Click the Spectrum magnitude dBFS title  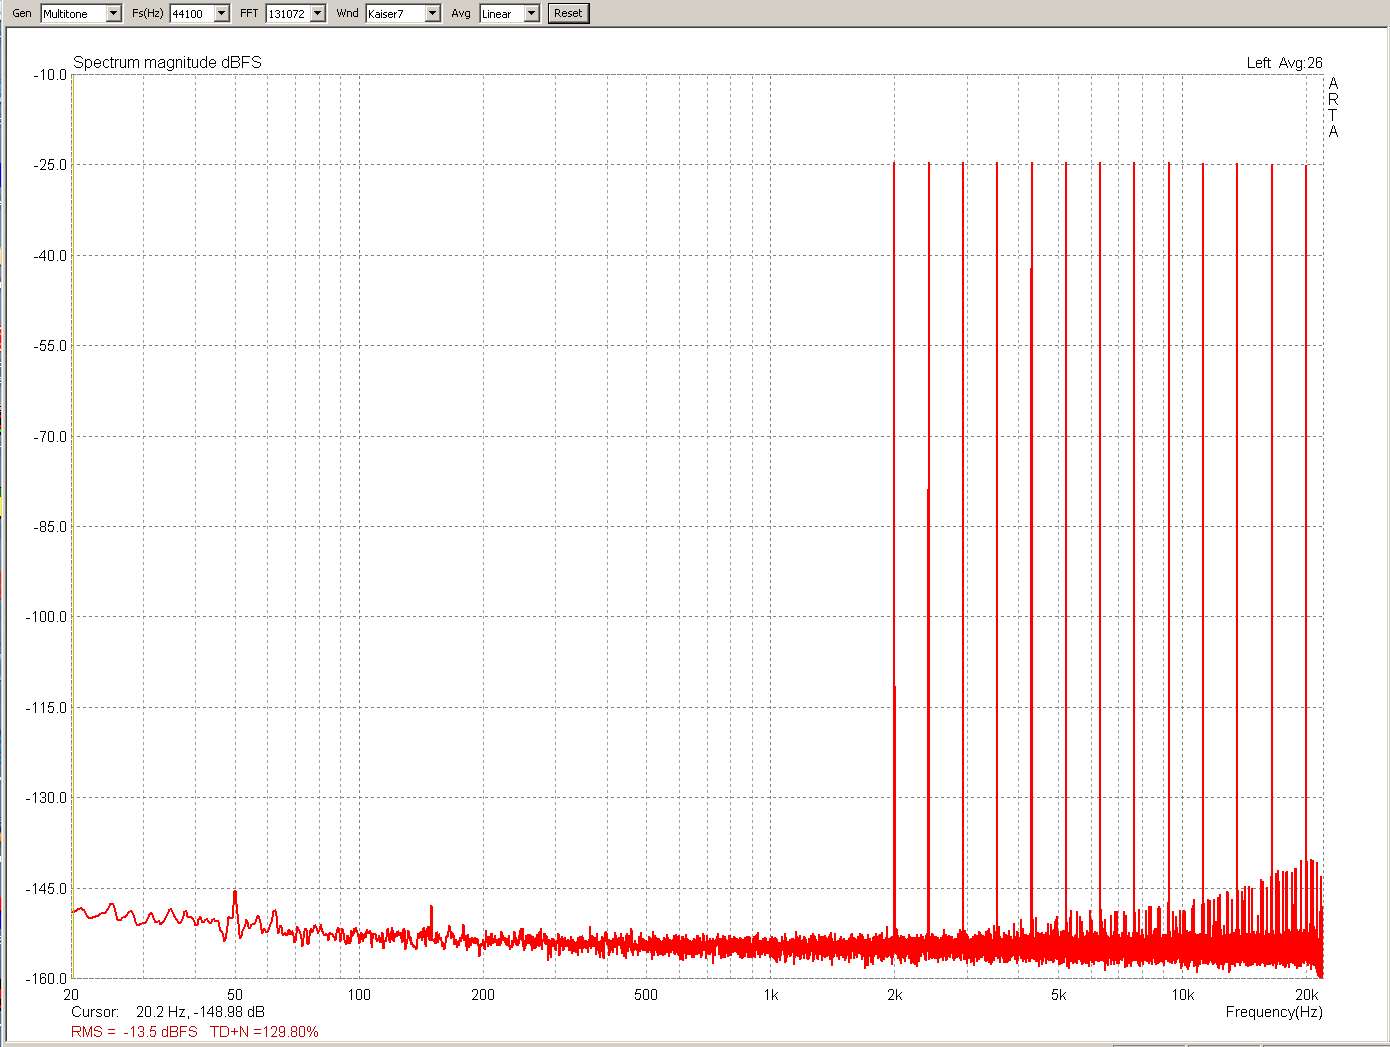(x=167, y=62)
